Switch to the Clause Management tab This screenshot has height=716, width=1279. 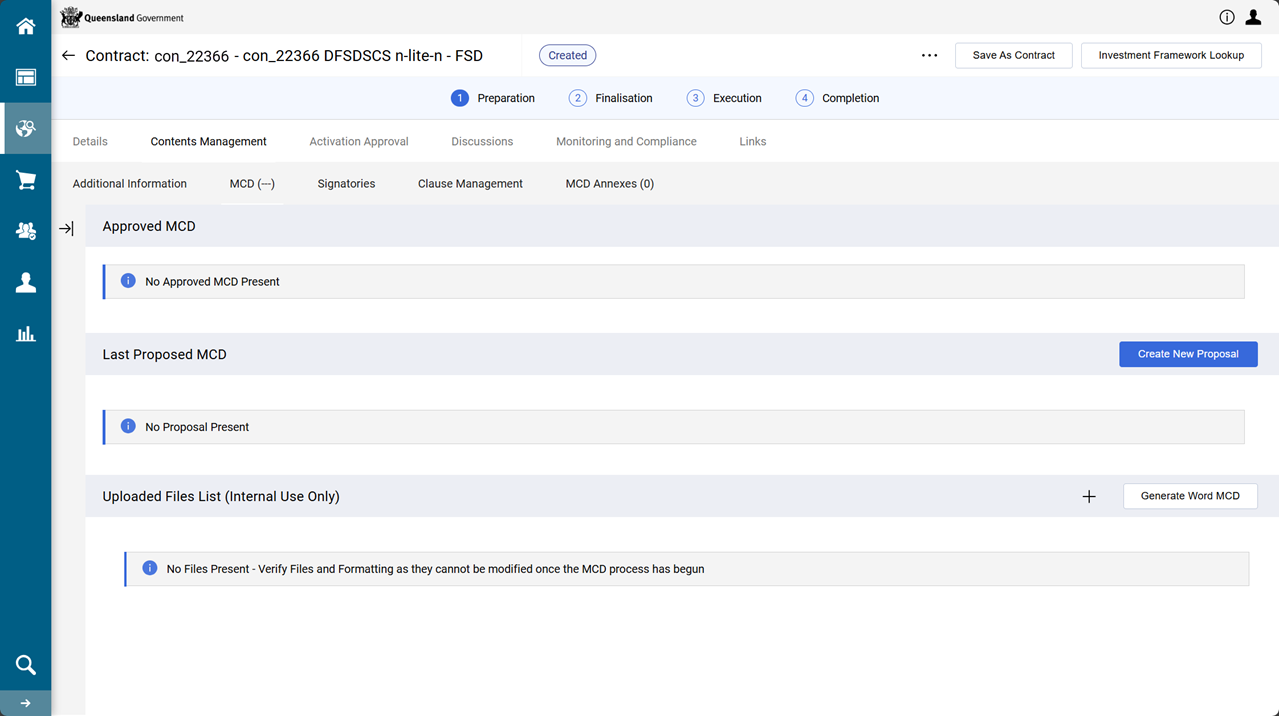[x=470, y=184]
